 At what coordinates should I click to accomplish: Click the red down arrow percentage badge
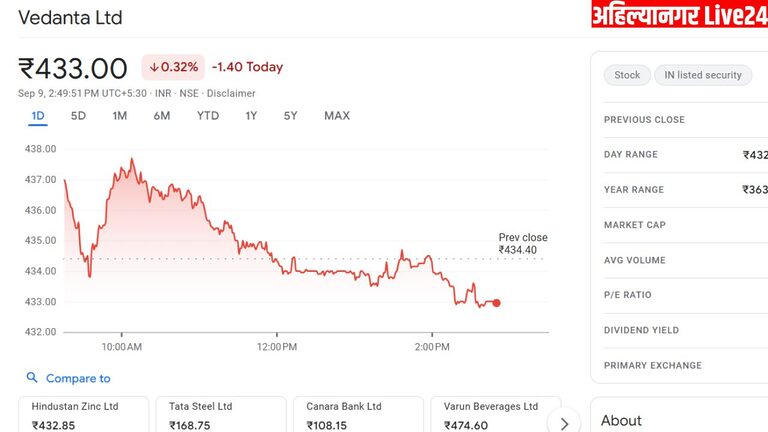[173, 67]
